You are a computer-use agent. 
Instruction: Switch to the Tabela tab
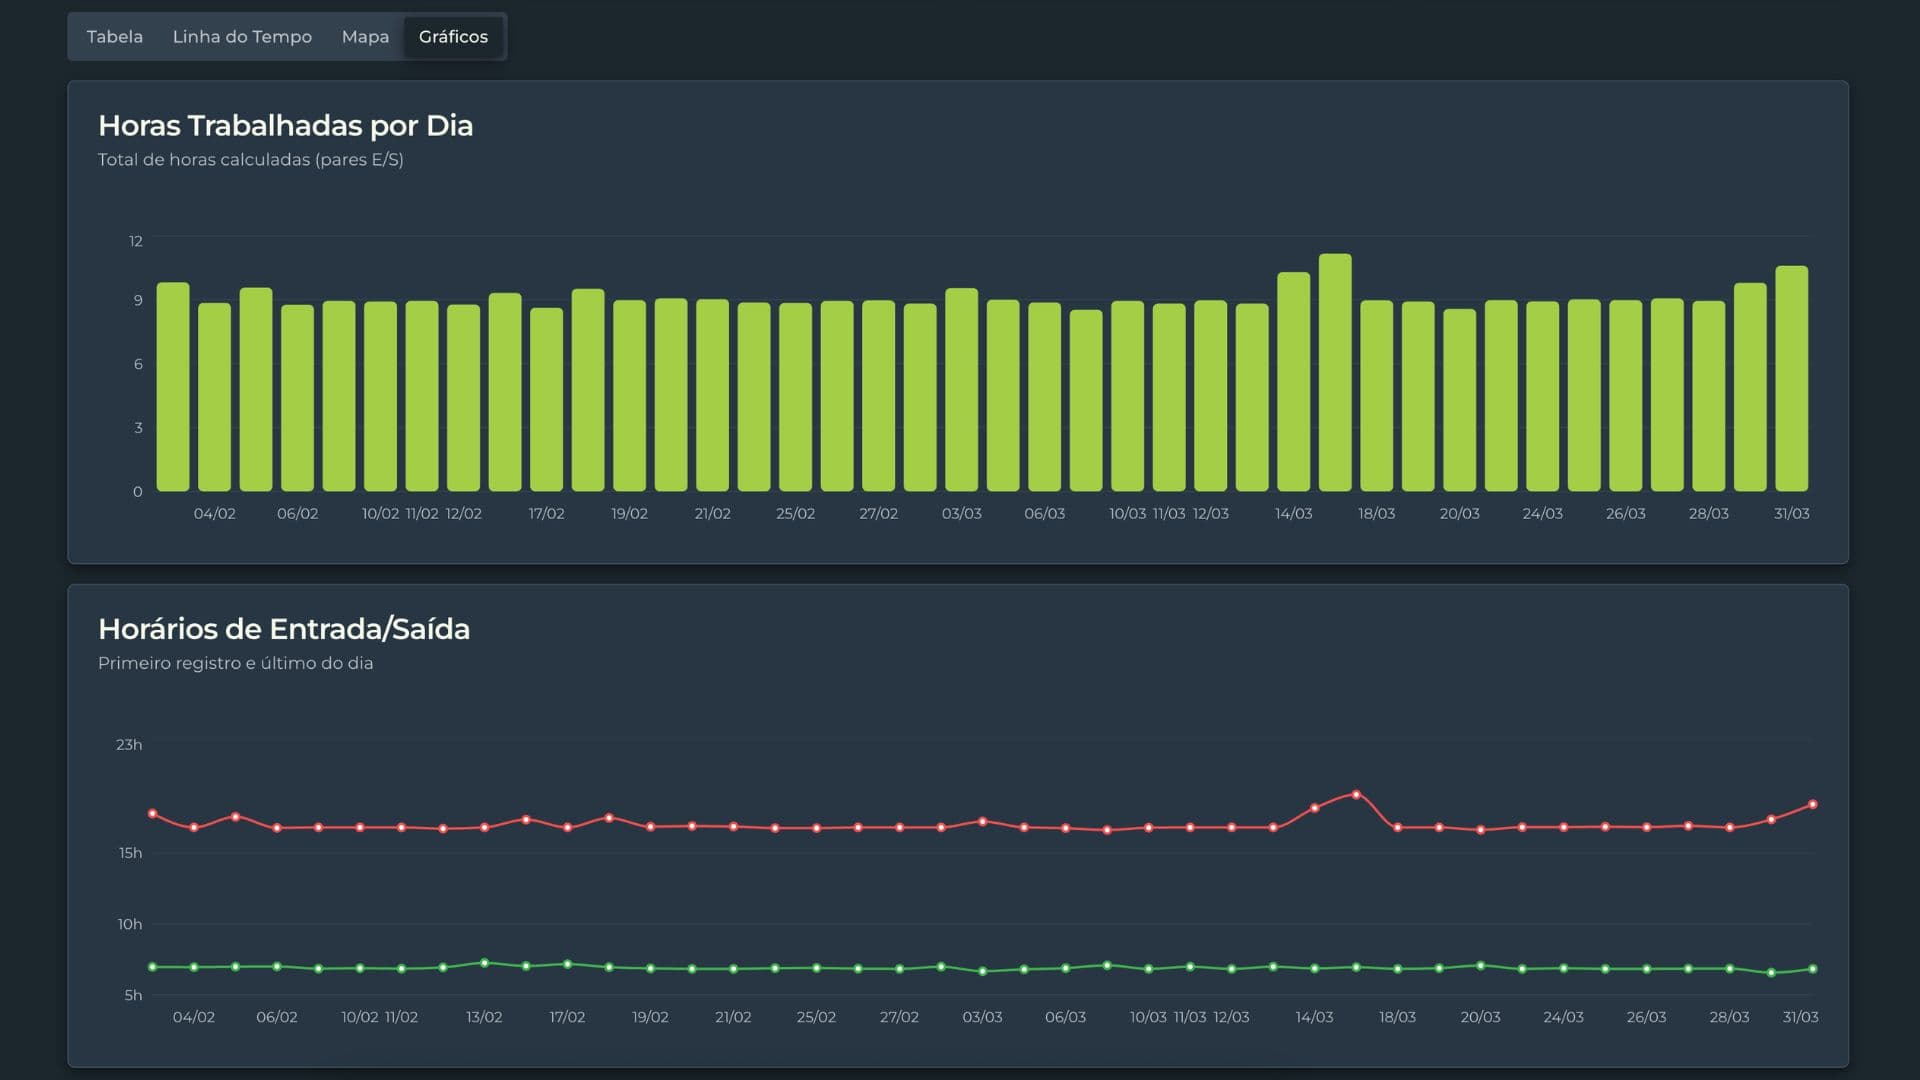115,37
